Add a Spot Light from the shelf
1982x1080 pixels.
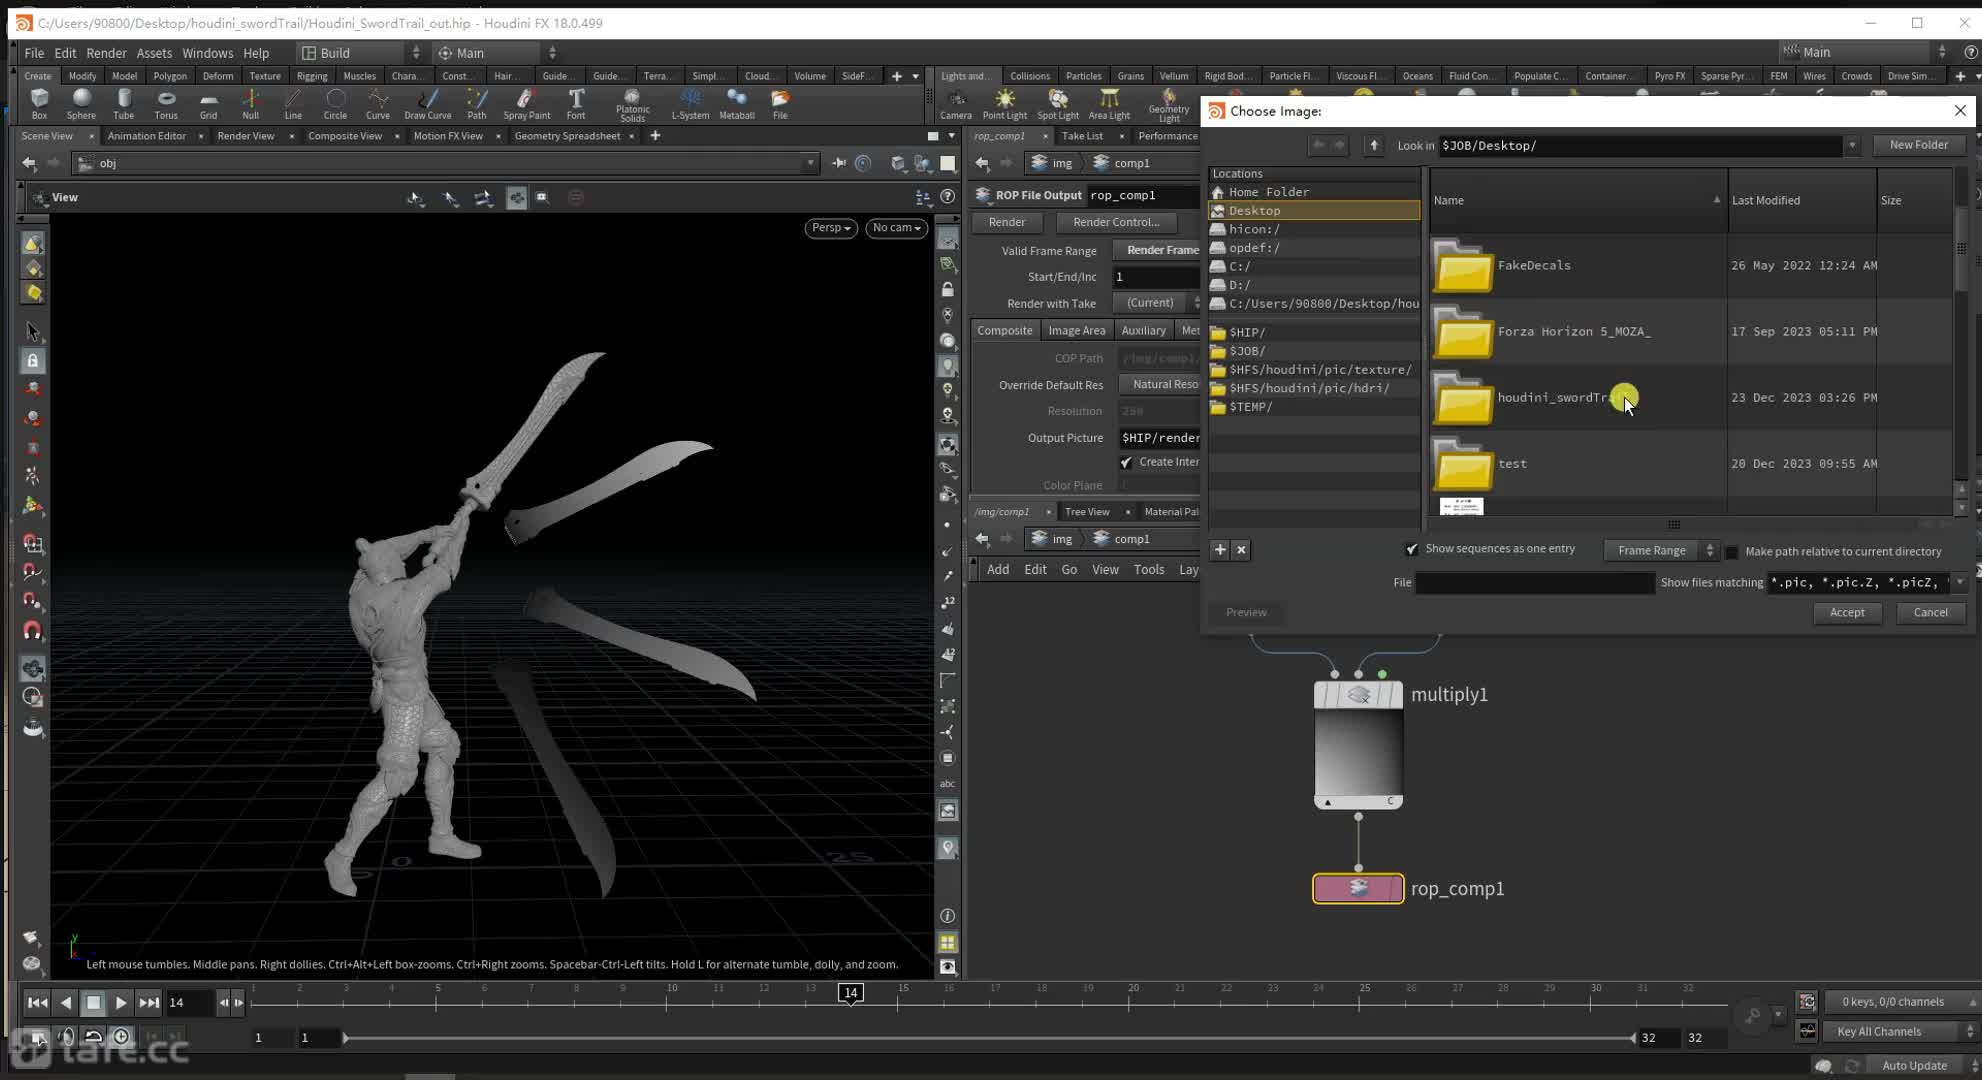point(1058,103)
